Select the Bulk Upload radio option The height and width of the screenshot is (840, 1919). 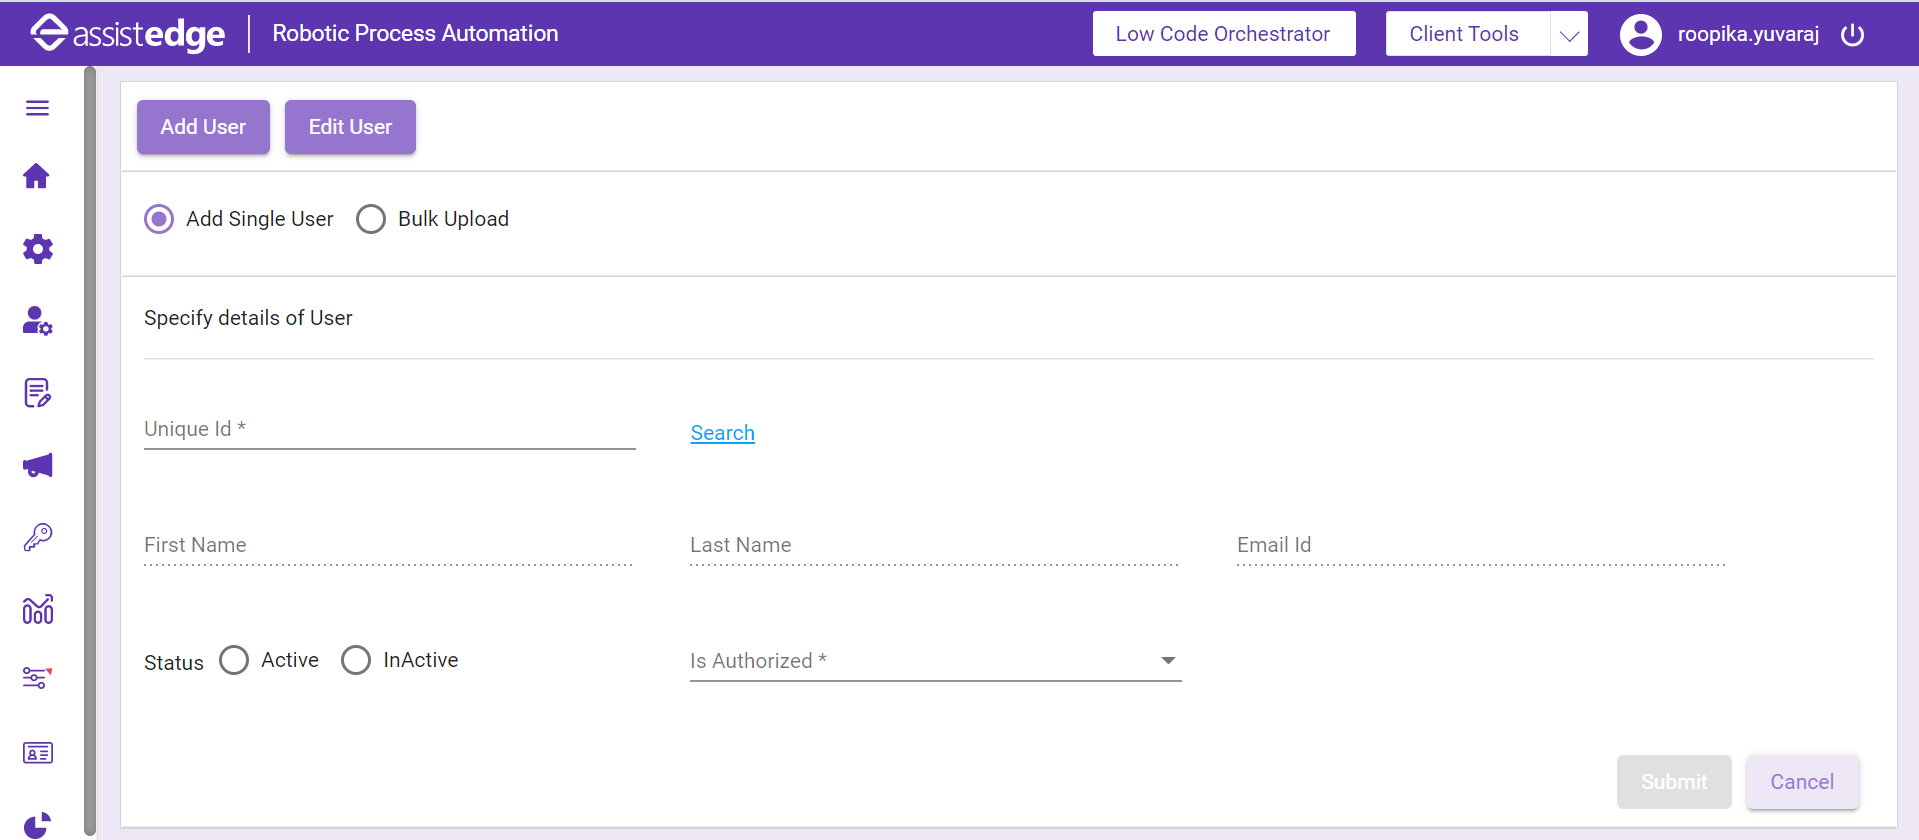click(x=371, y=219)
